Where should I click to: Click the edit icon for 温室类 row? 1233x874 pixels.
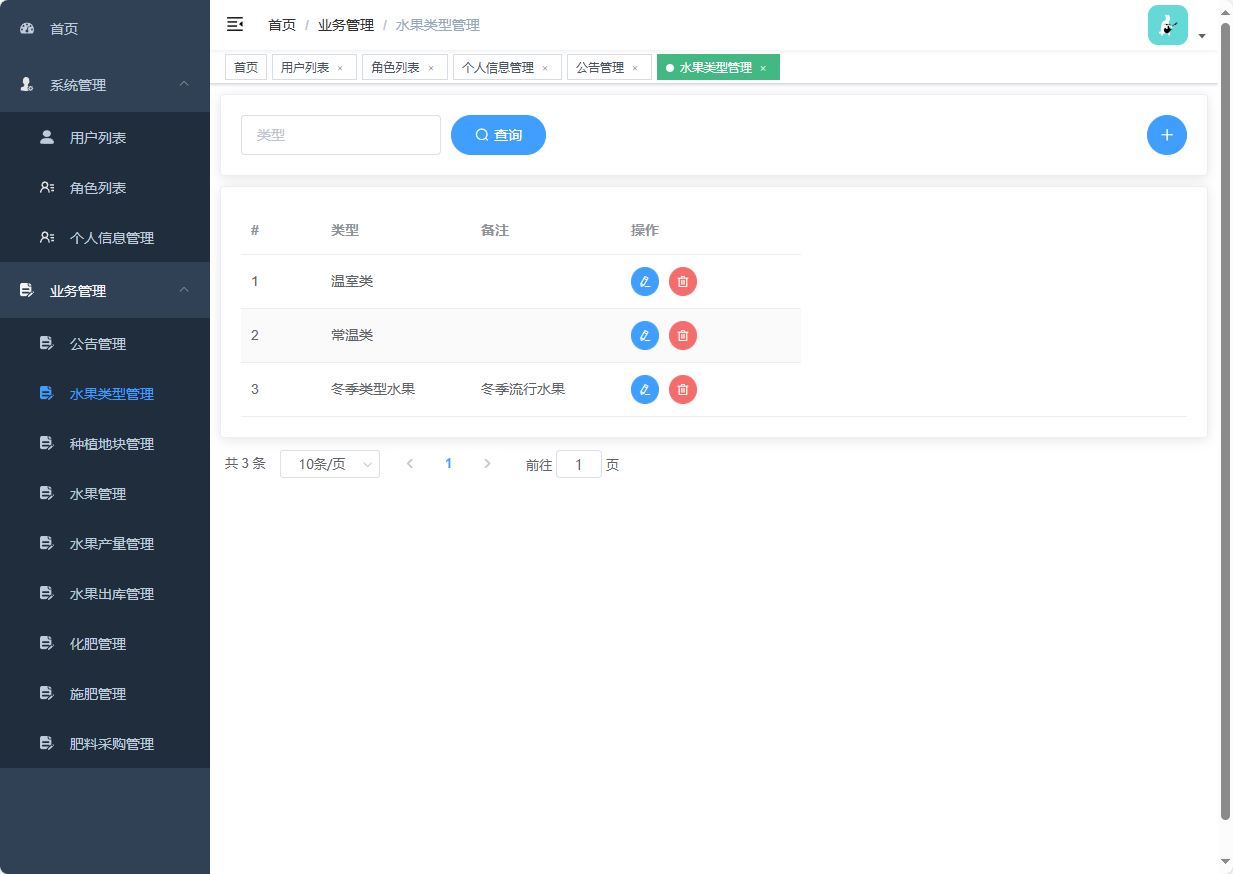(x=644, y=281)
